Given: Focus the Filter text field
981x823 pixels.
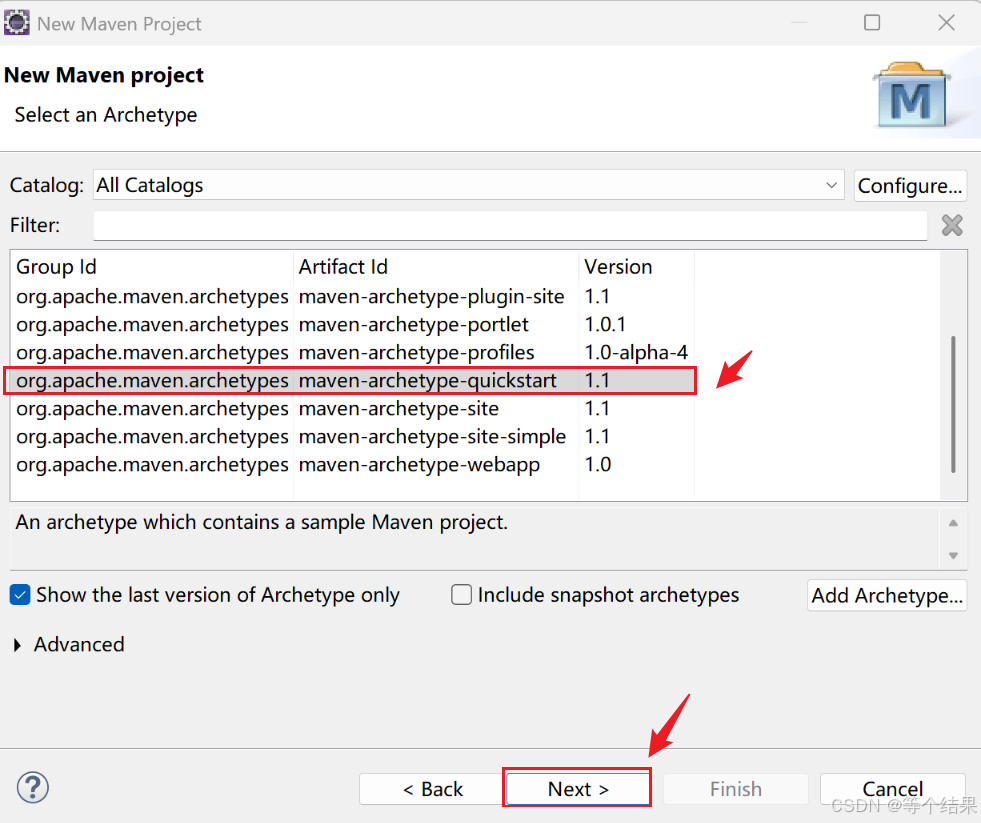Looking at the screenshot, I should point(510,225).
